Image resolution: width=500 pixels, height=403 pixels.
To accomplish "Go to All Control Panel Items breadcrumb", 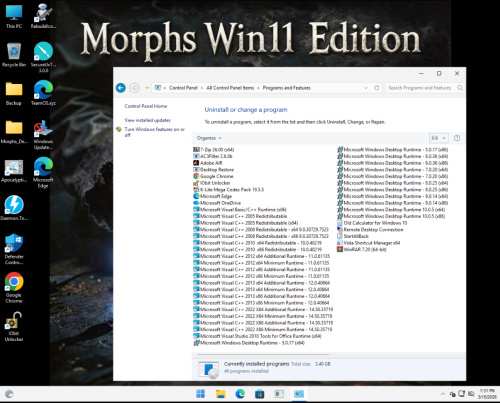I will coord(230,88).
